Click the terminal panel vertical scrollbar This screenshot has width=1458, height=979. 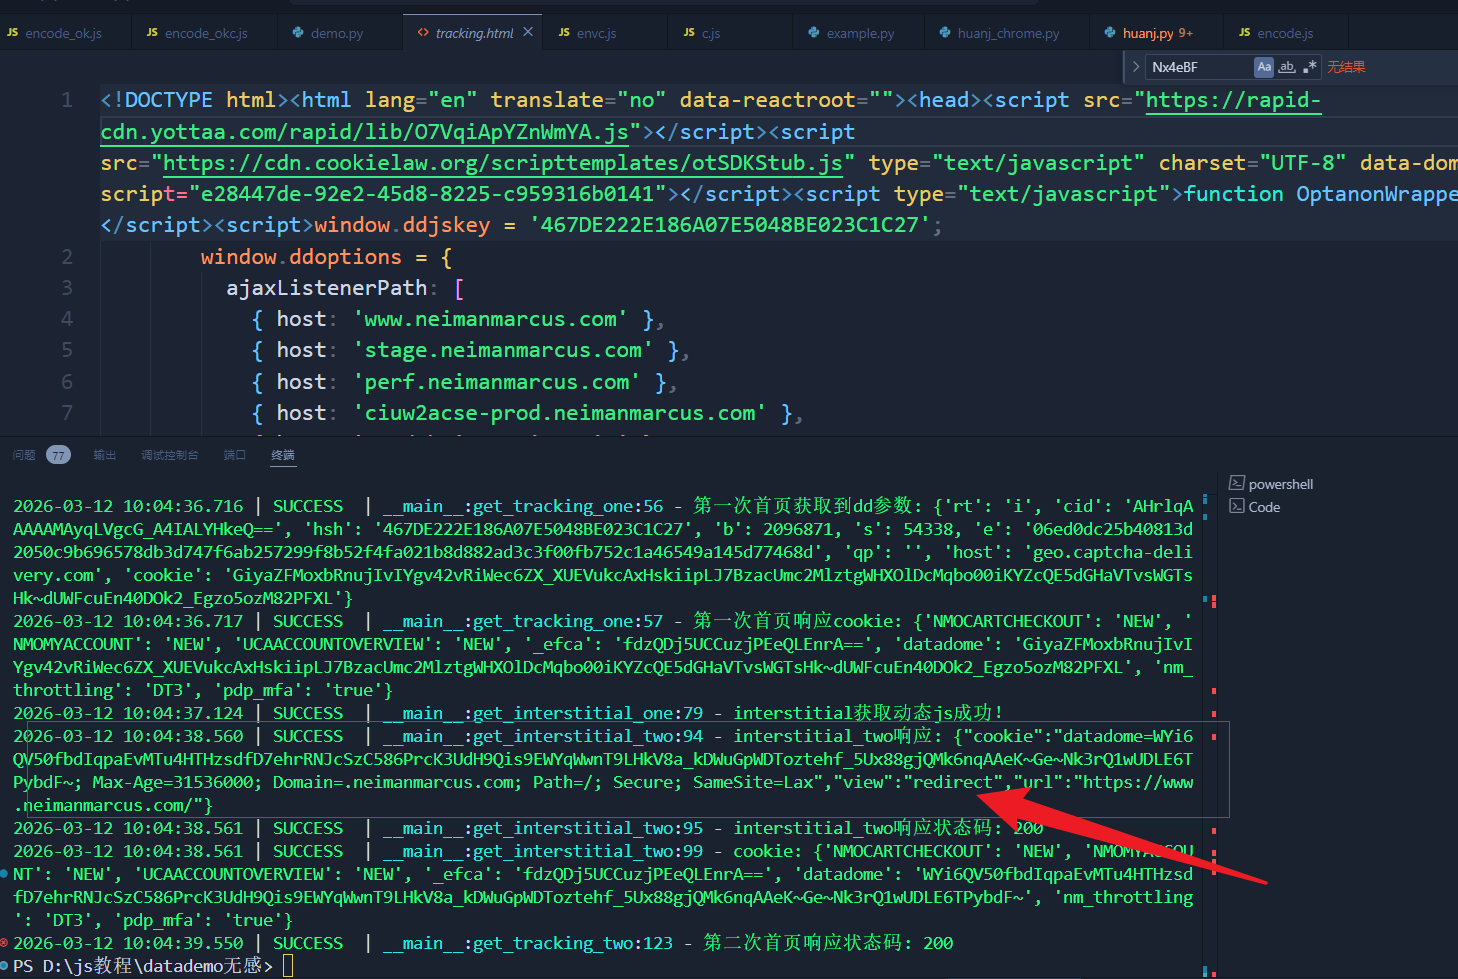1210,725
